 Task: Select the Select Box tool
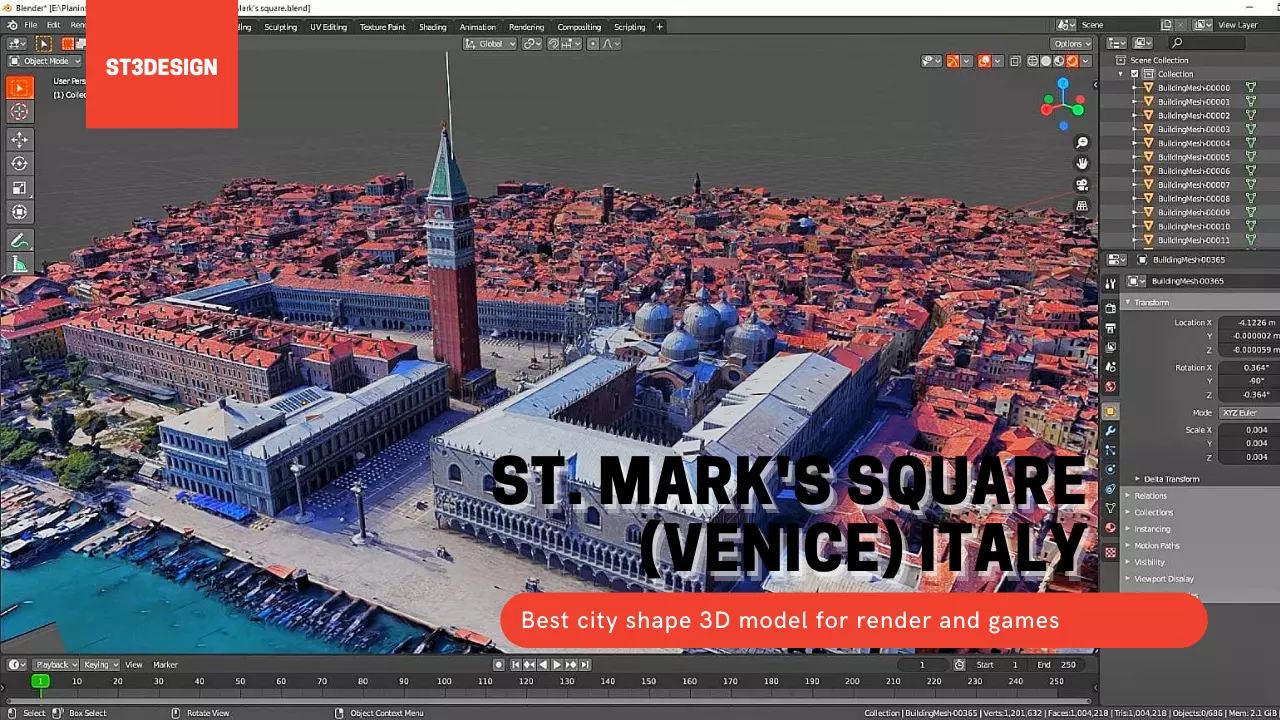[19, 88]
